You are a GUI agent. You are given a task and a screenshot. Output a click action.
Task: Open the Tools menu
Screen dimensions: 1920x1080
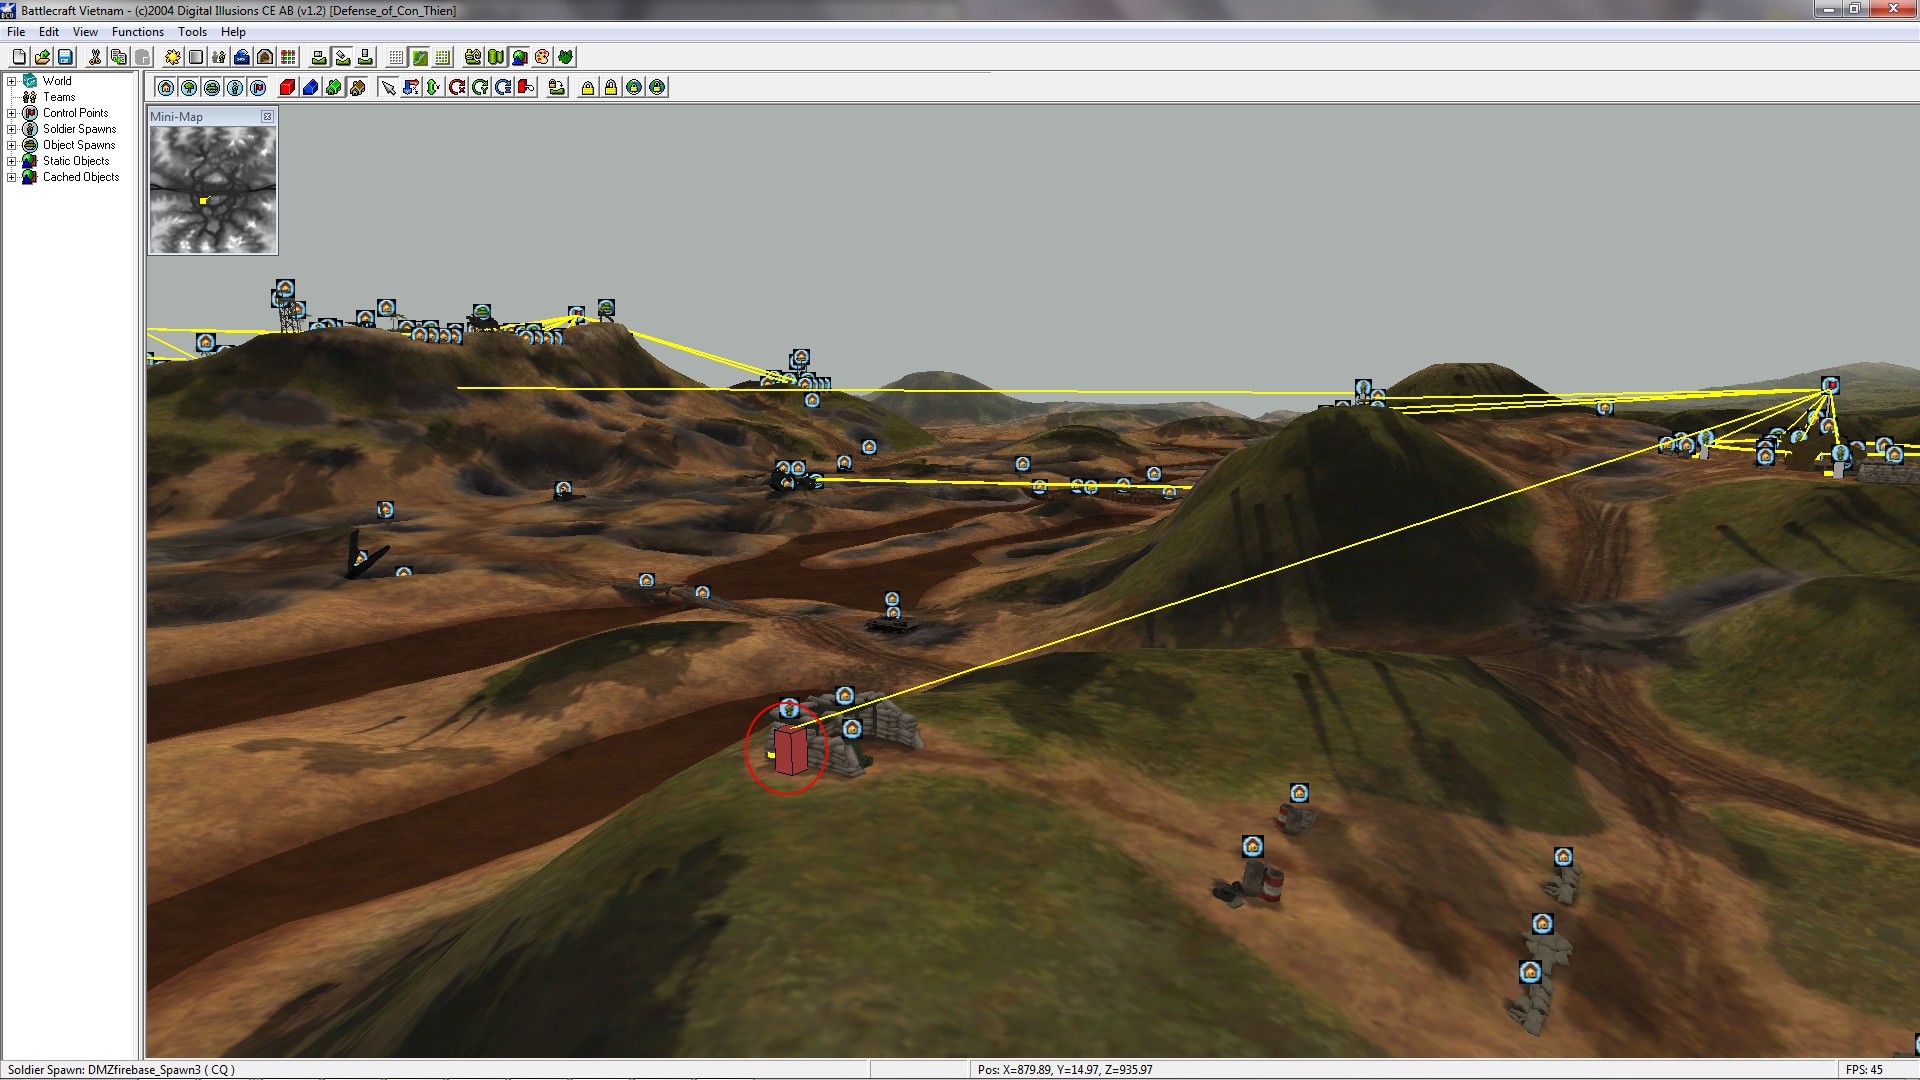tap(192, 32)
